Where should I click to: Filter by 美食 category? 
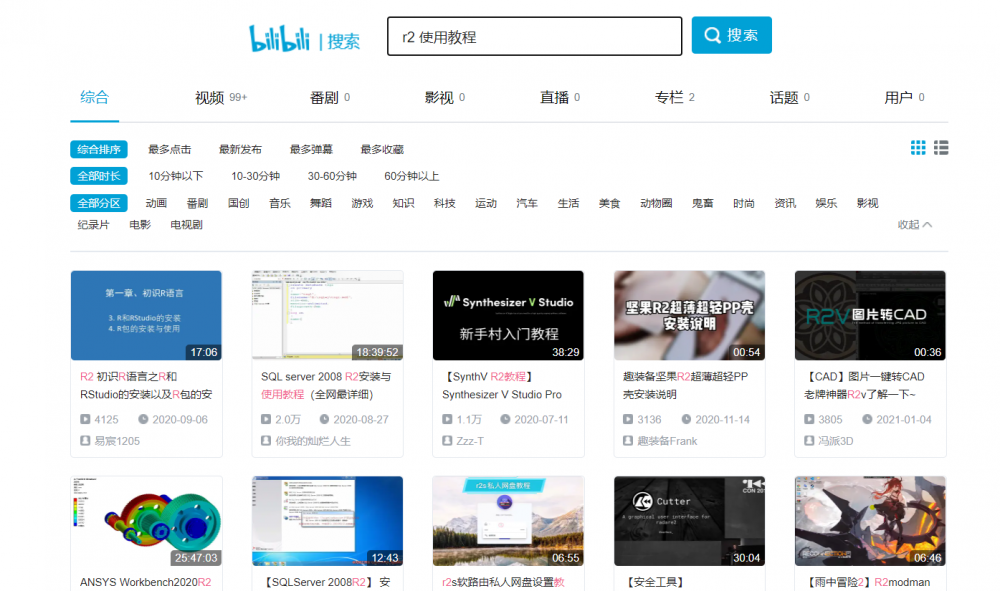(x=609, y=203)
